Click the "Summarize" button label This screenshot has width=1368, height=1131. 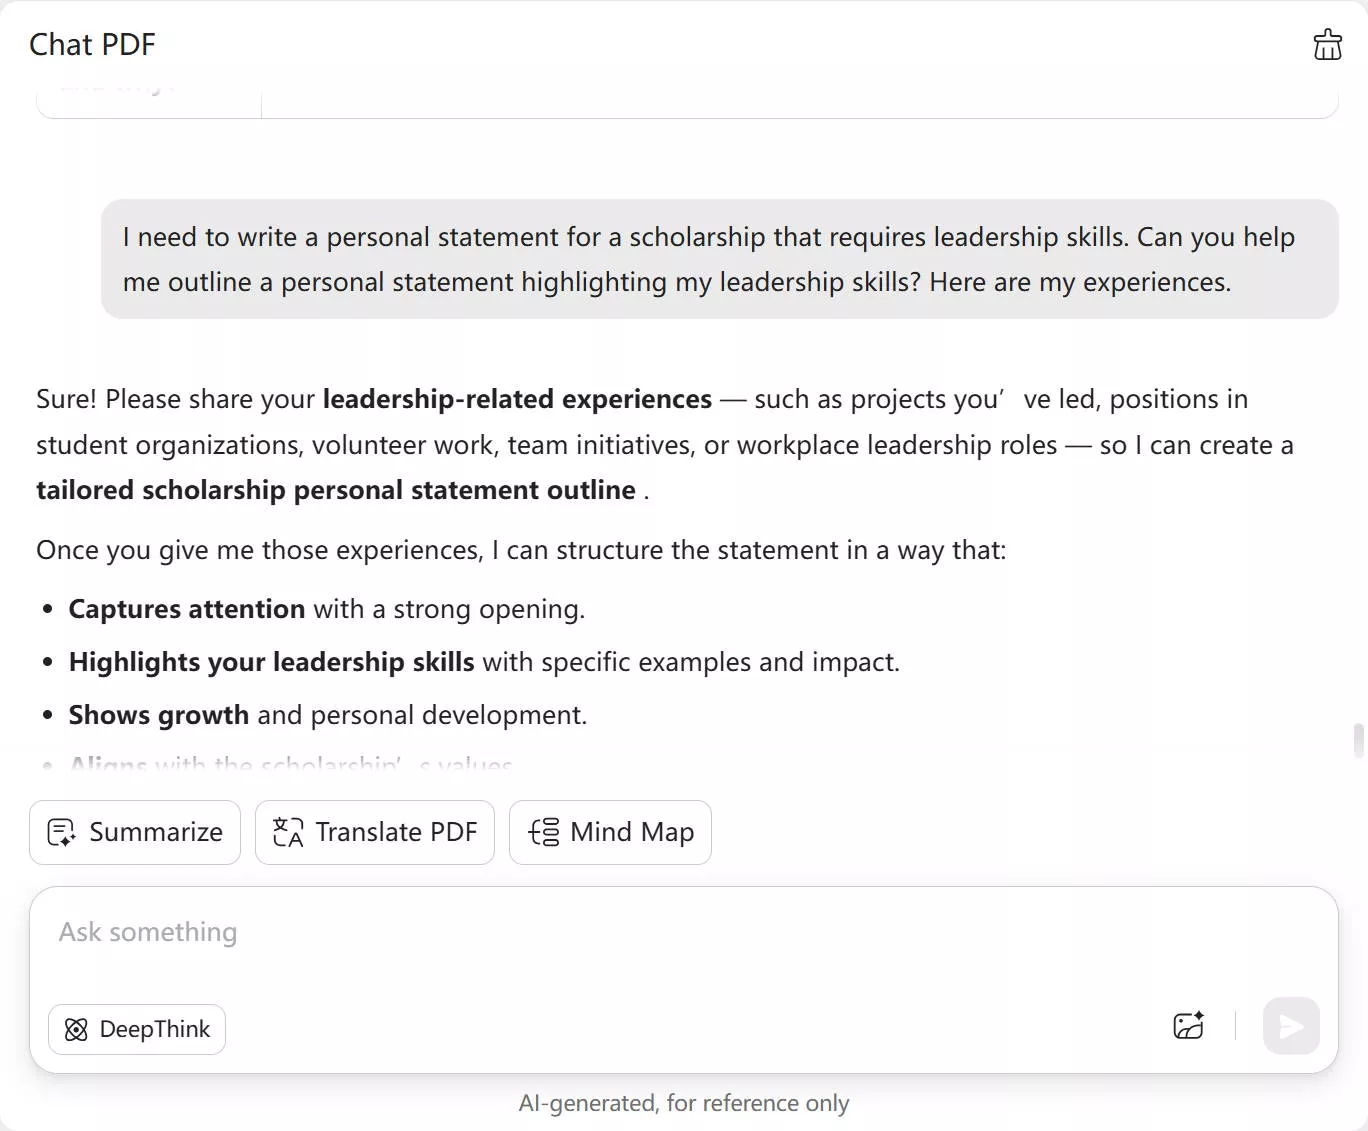click(156, 833)
